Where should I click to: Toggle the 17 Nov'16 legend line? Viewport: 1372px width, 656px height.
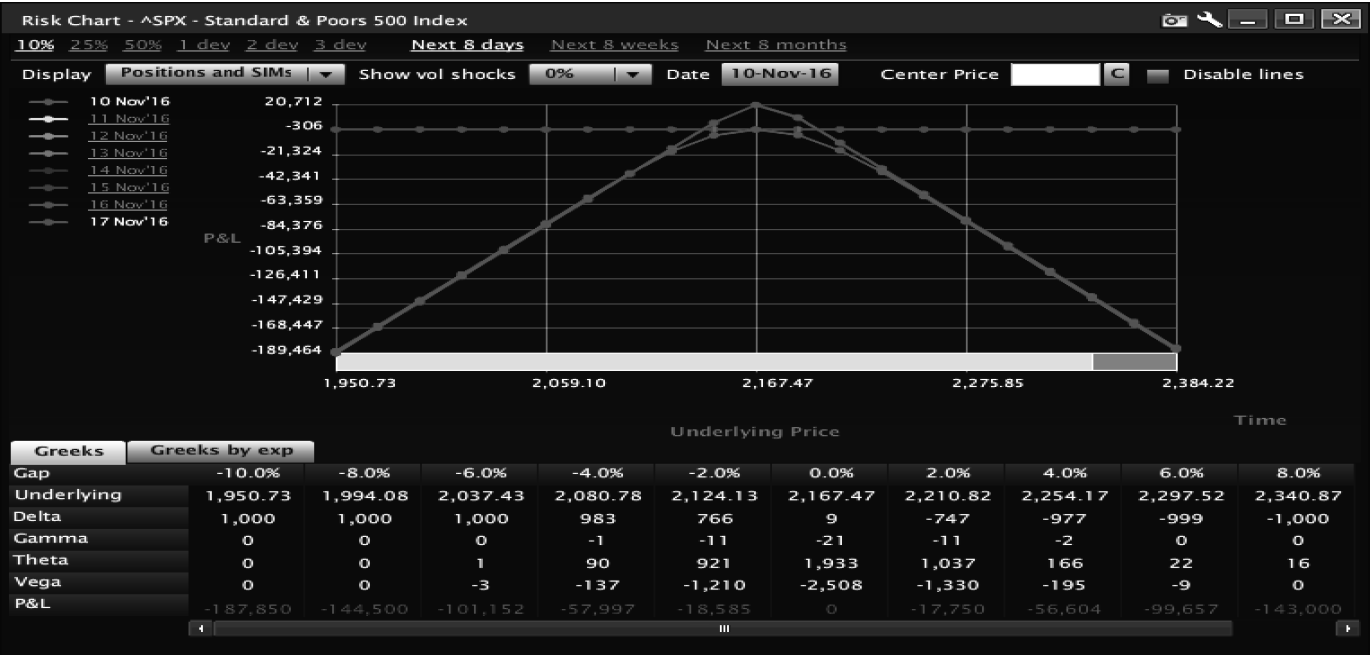pyautogui.click(x=129, y=221)
